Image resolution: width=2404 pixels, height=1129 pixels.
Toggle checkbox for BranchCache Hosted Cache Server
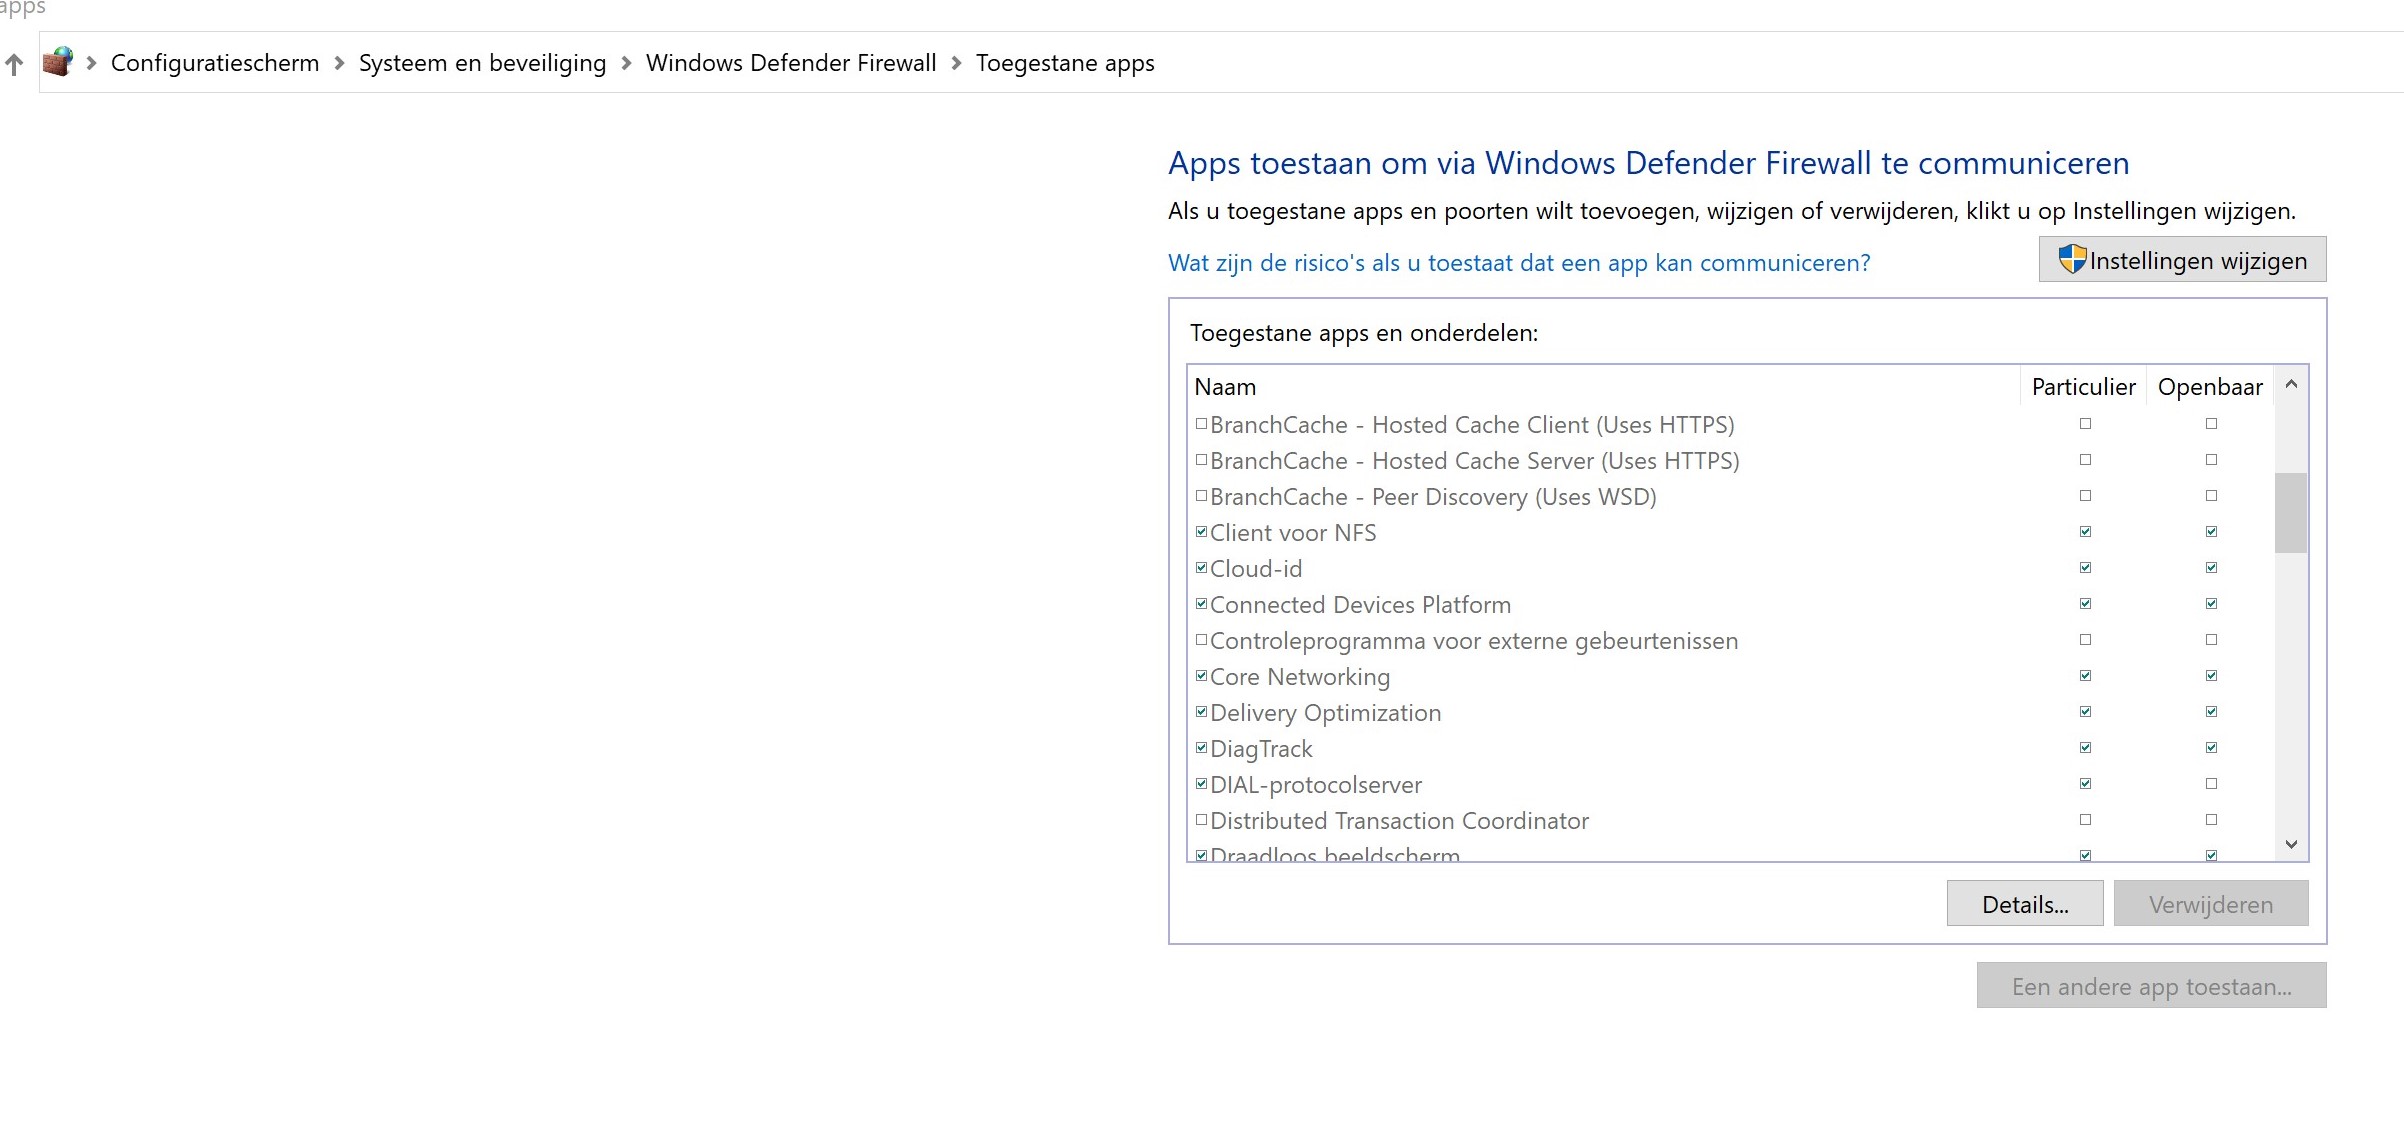[x=1201, y=460]
